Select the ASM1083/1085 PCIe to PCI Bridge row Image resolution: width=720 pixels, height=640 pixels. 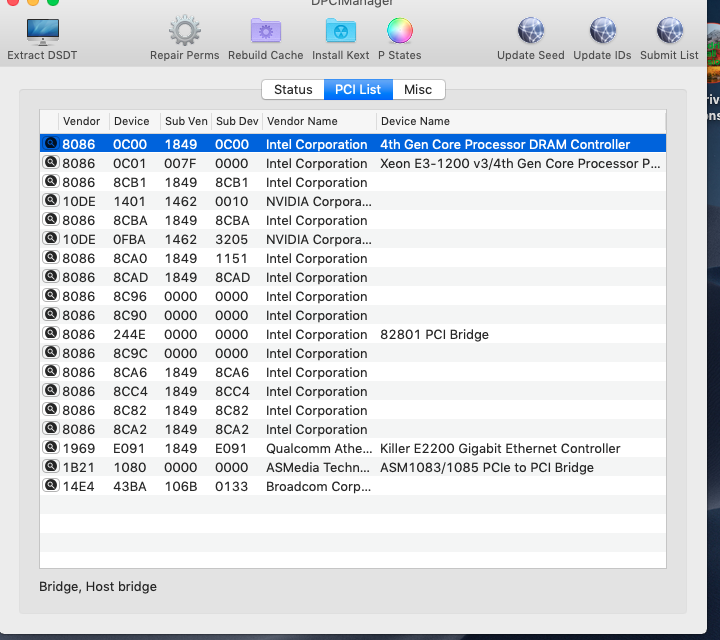click(486, 468)
